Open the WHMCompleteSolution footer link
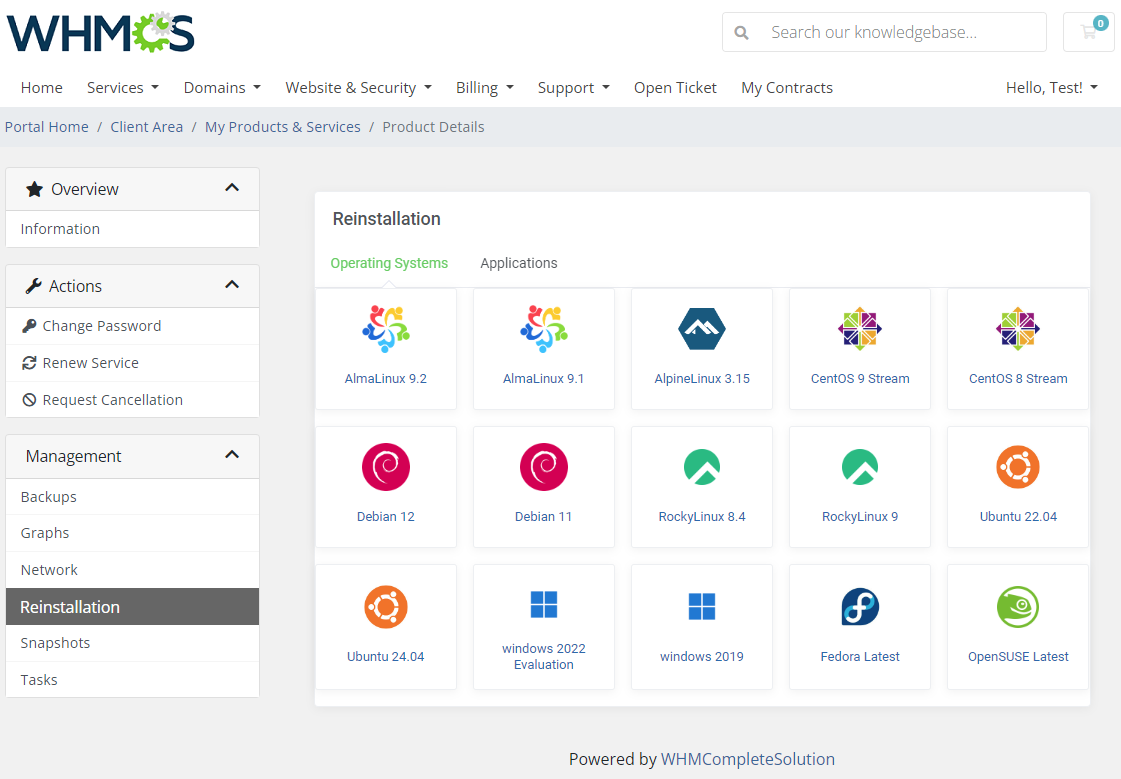 click(x=748, y=759)
